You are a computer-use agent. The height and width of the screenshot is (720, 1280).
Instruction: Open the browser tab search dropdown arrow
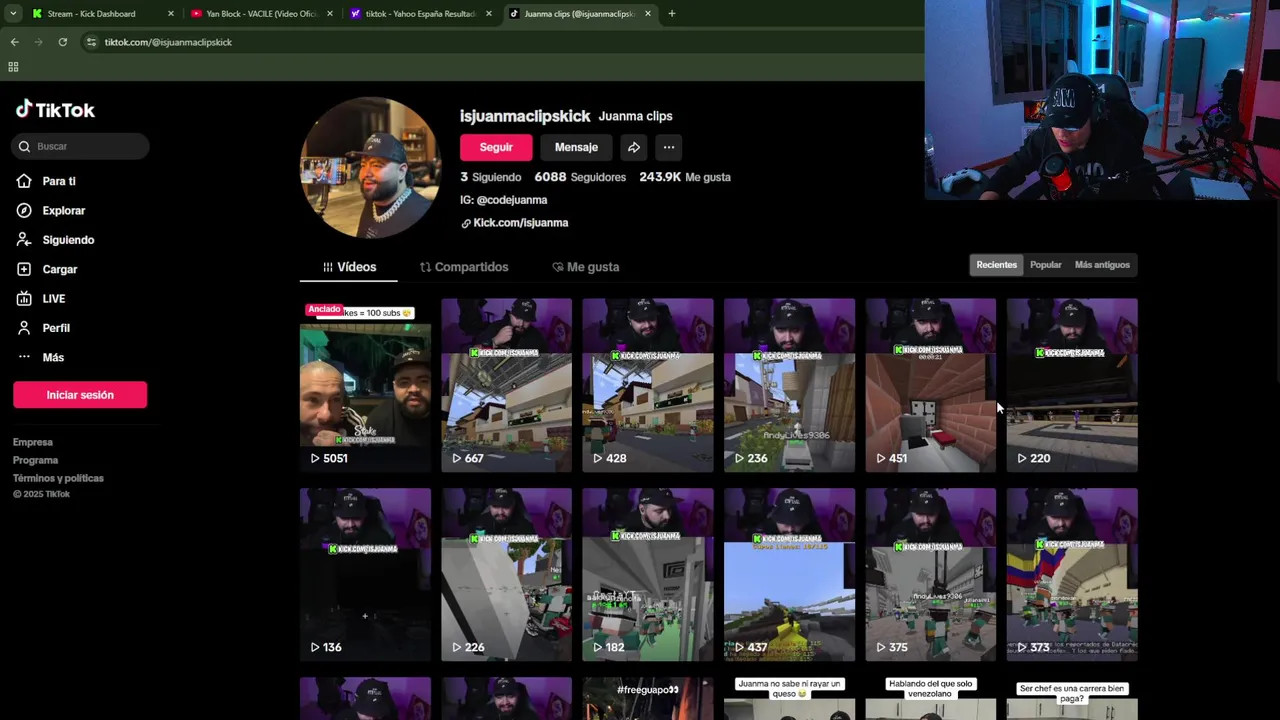coord(12,14)
